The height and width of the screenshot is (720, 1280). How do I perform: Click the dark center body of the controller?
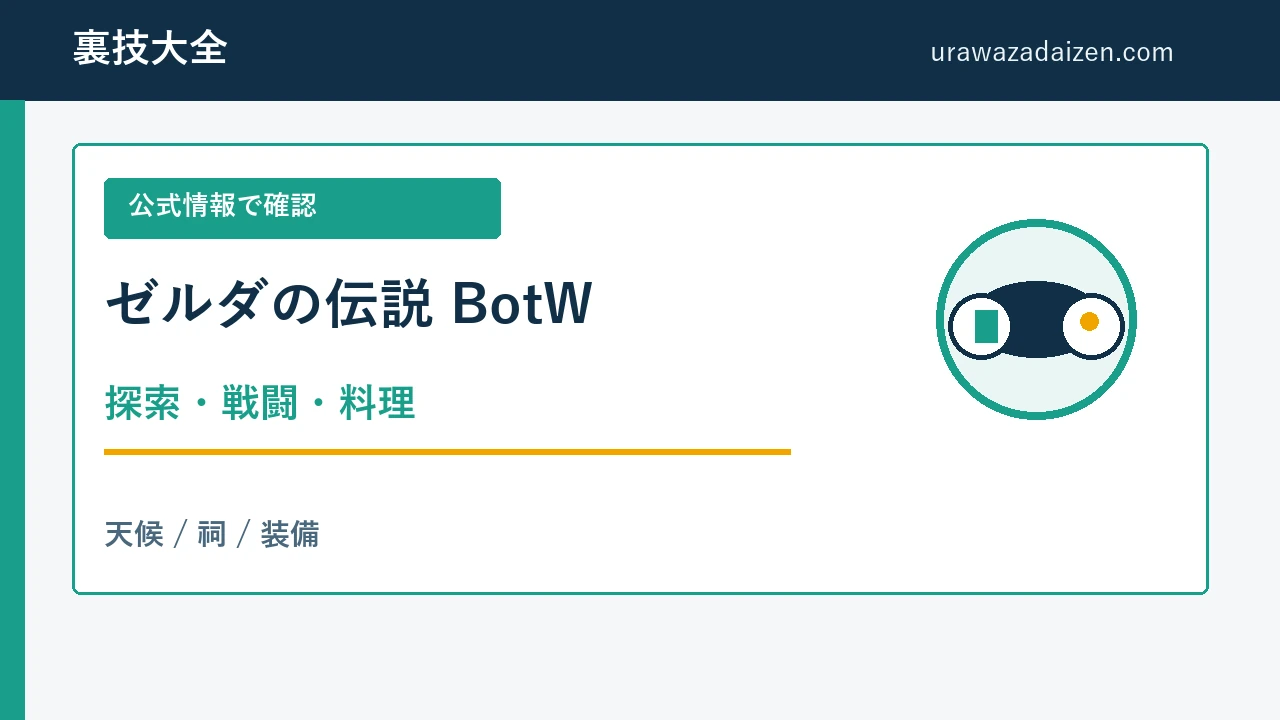1036,320
